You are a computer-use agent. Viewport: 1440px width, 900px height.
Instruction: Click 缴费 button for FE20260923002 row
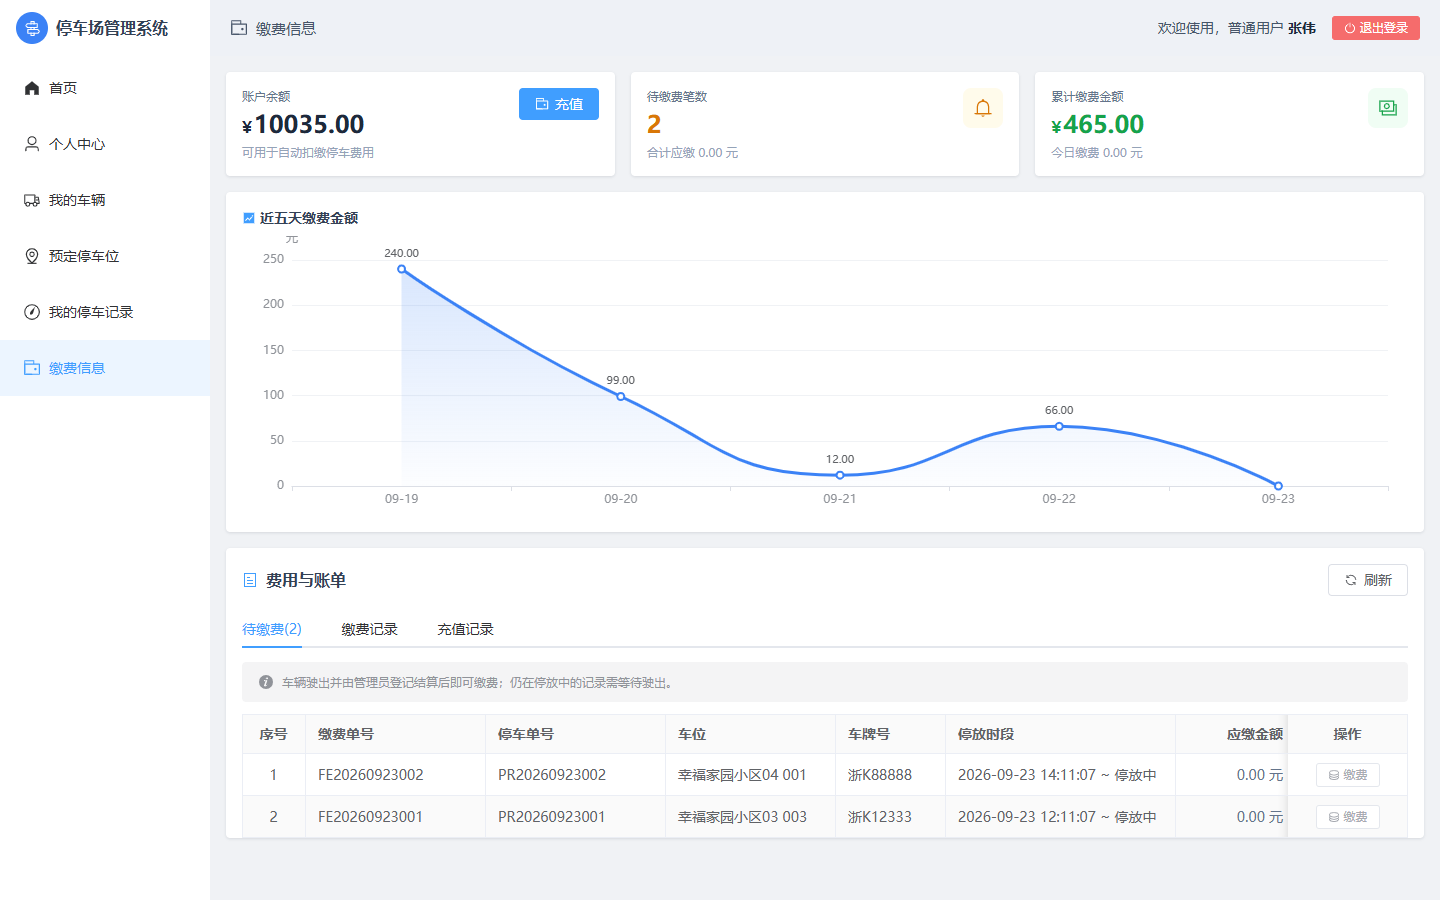(1348, 775)
